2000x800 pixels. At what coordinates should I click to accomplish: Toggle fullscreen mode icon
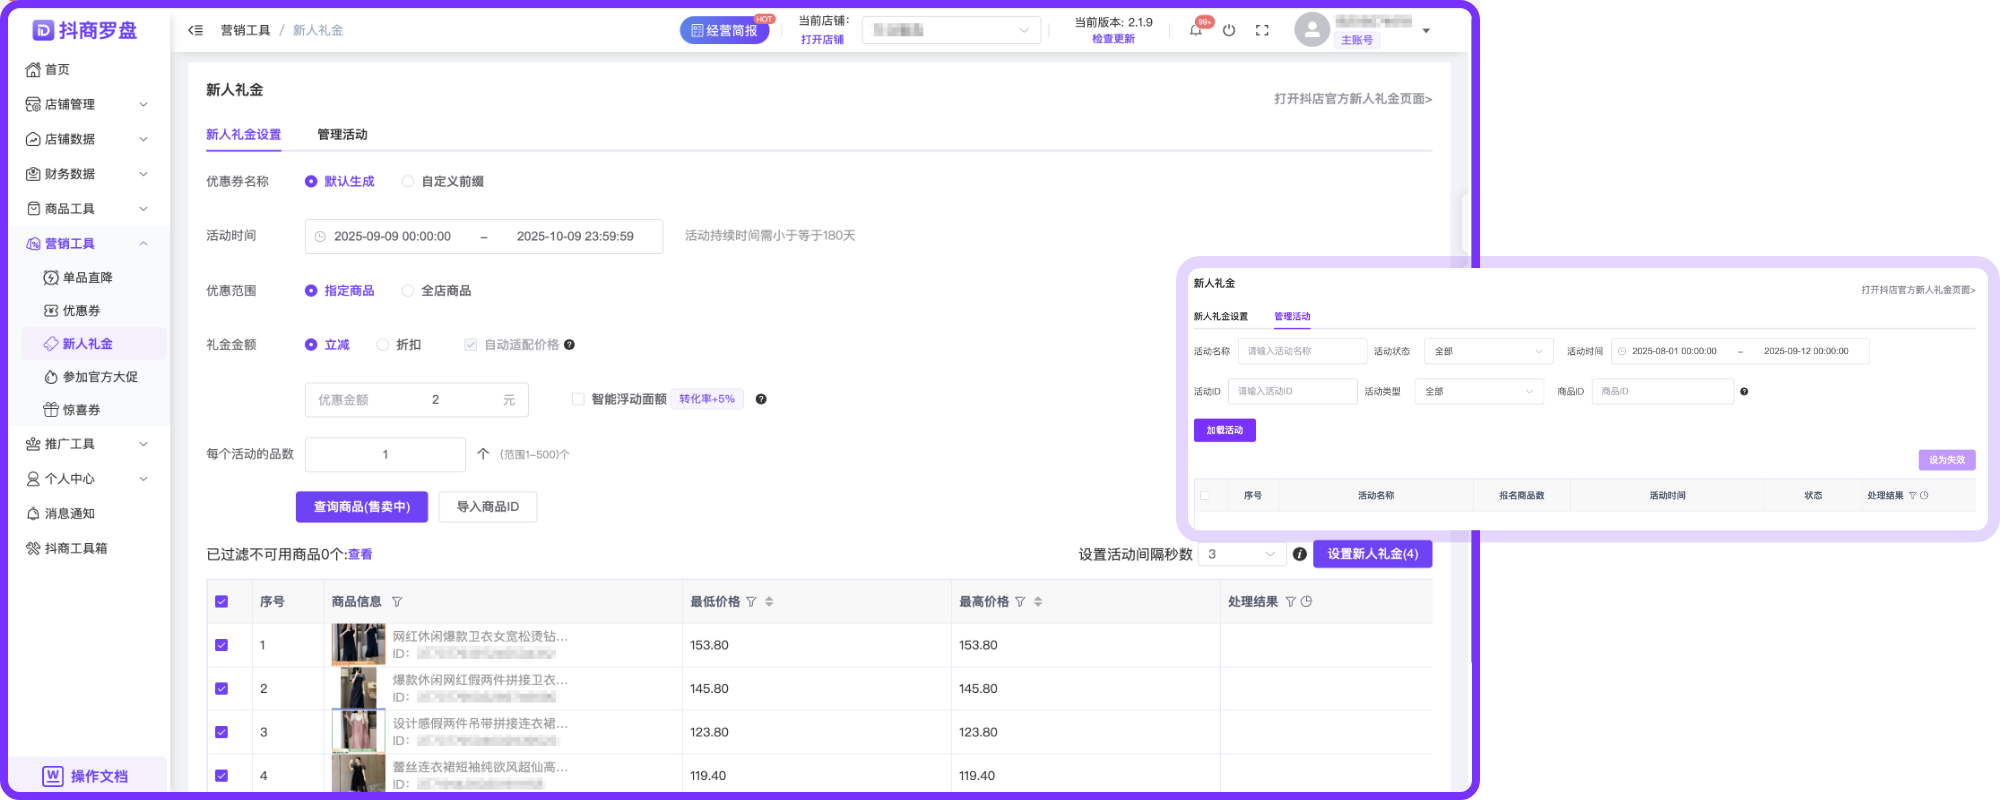point(1262,31)
